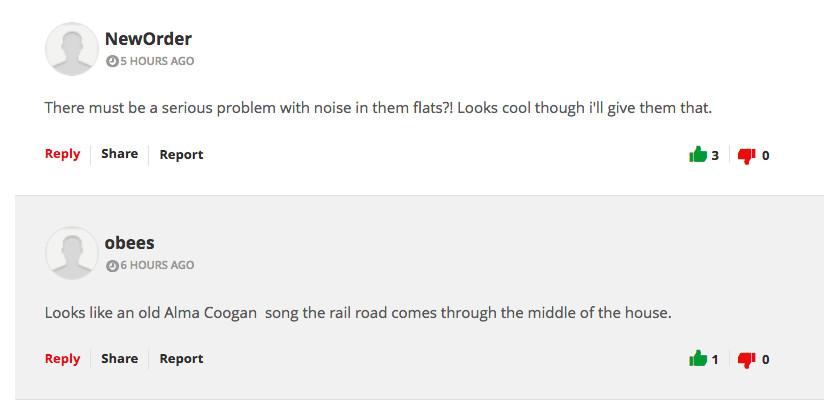The image size is (826, 406).
Task: Click the Alma Coogan song comment text
Action: (x=358, y=312)
